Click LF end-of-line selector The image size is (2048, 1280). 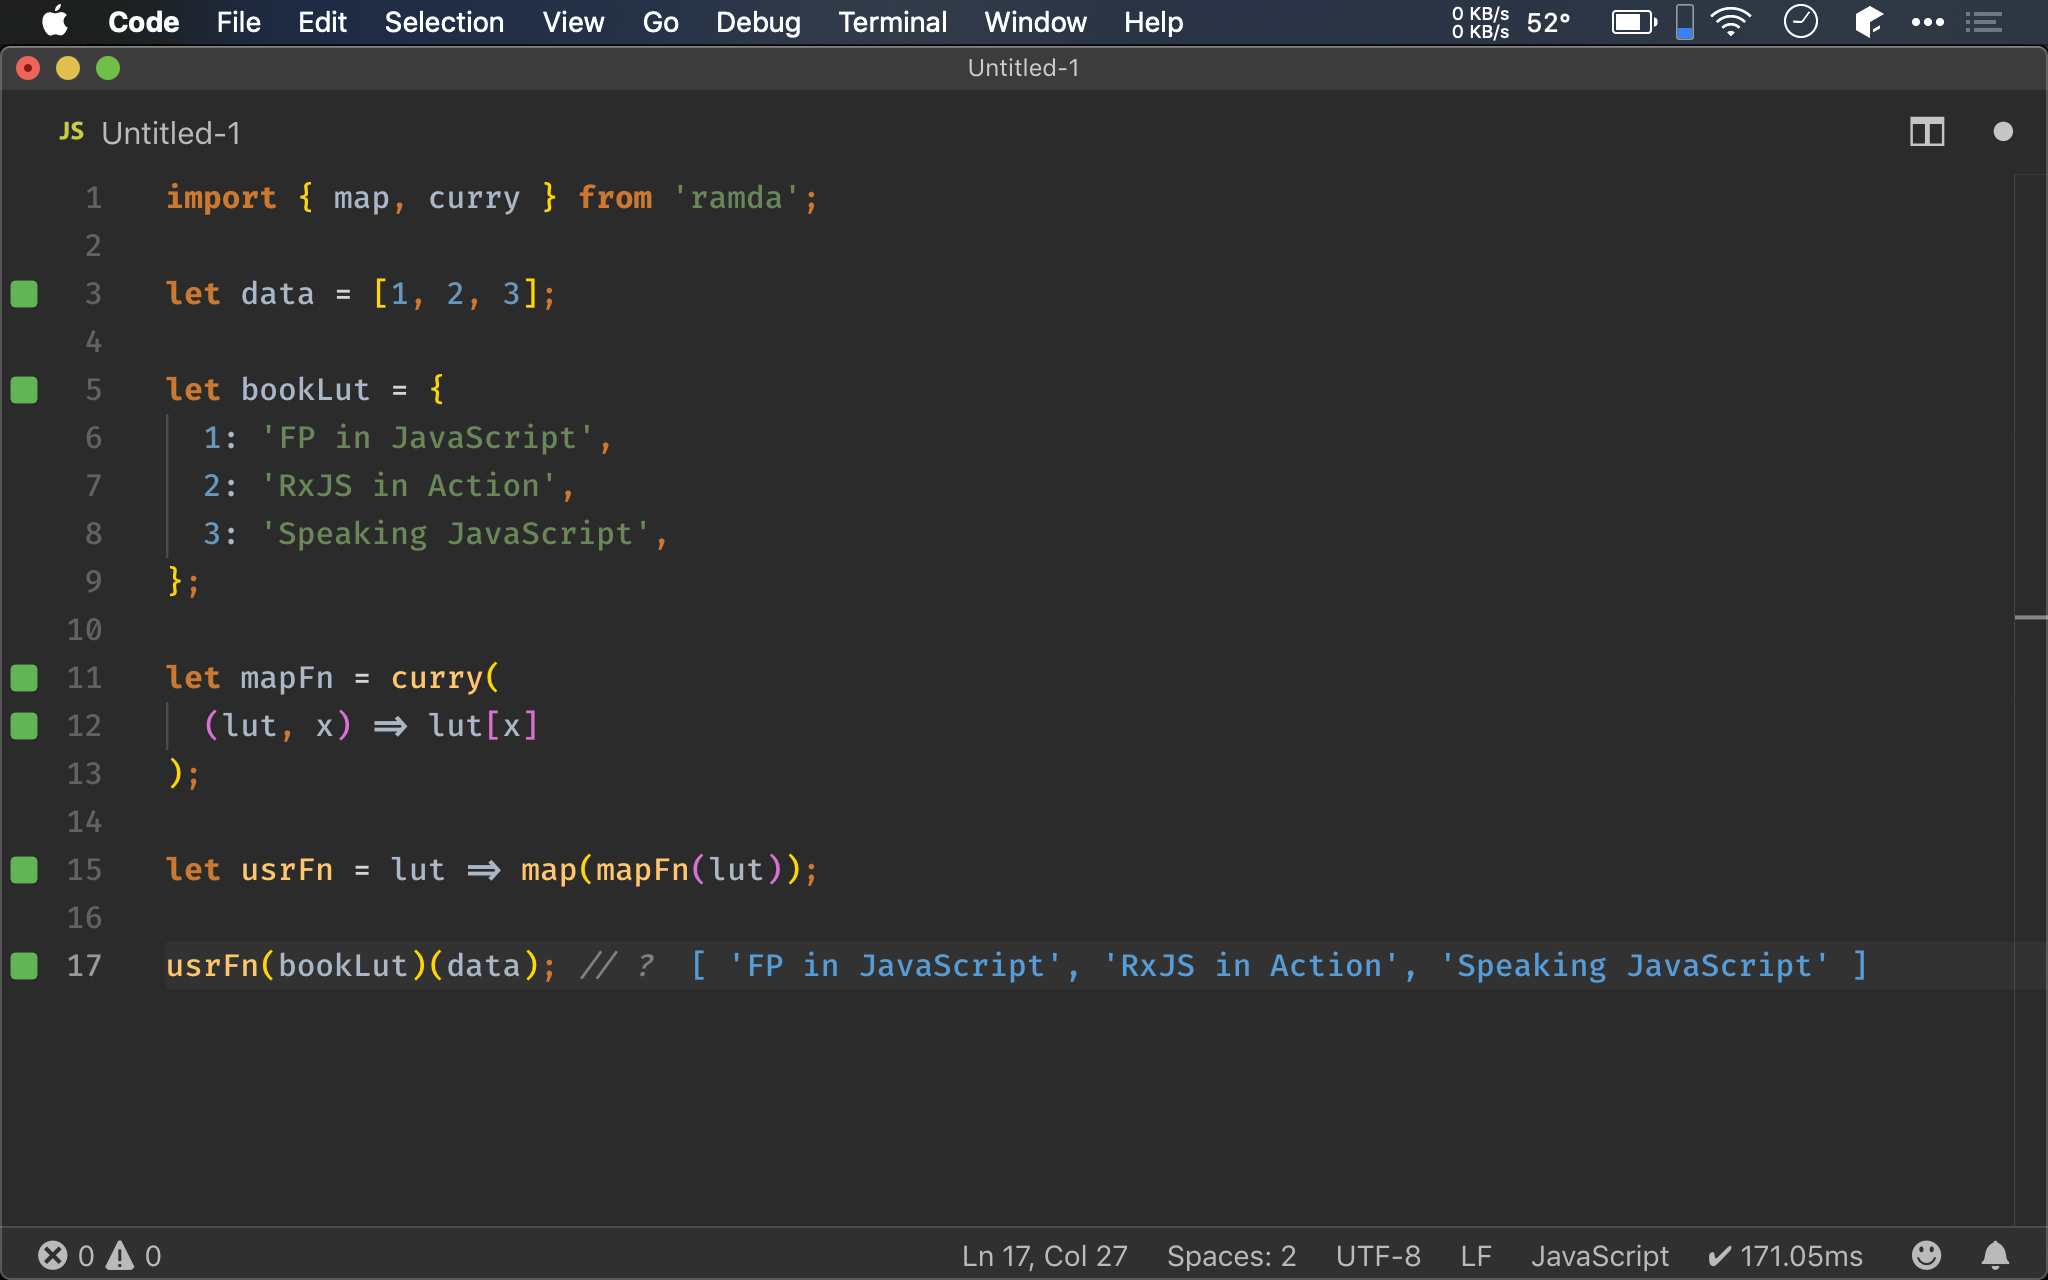click(1475, 1255)
